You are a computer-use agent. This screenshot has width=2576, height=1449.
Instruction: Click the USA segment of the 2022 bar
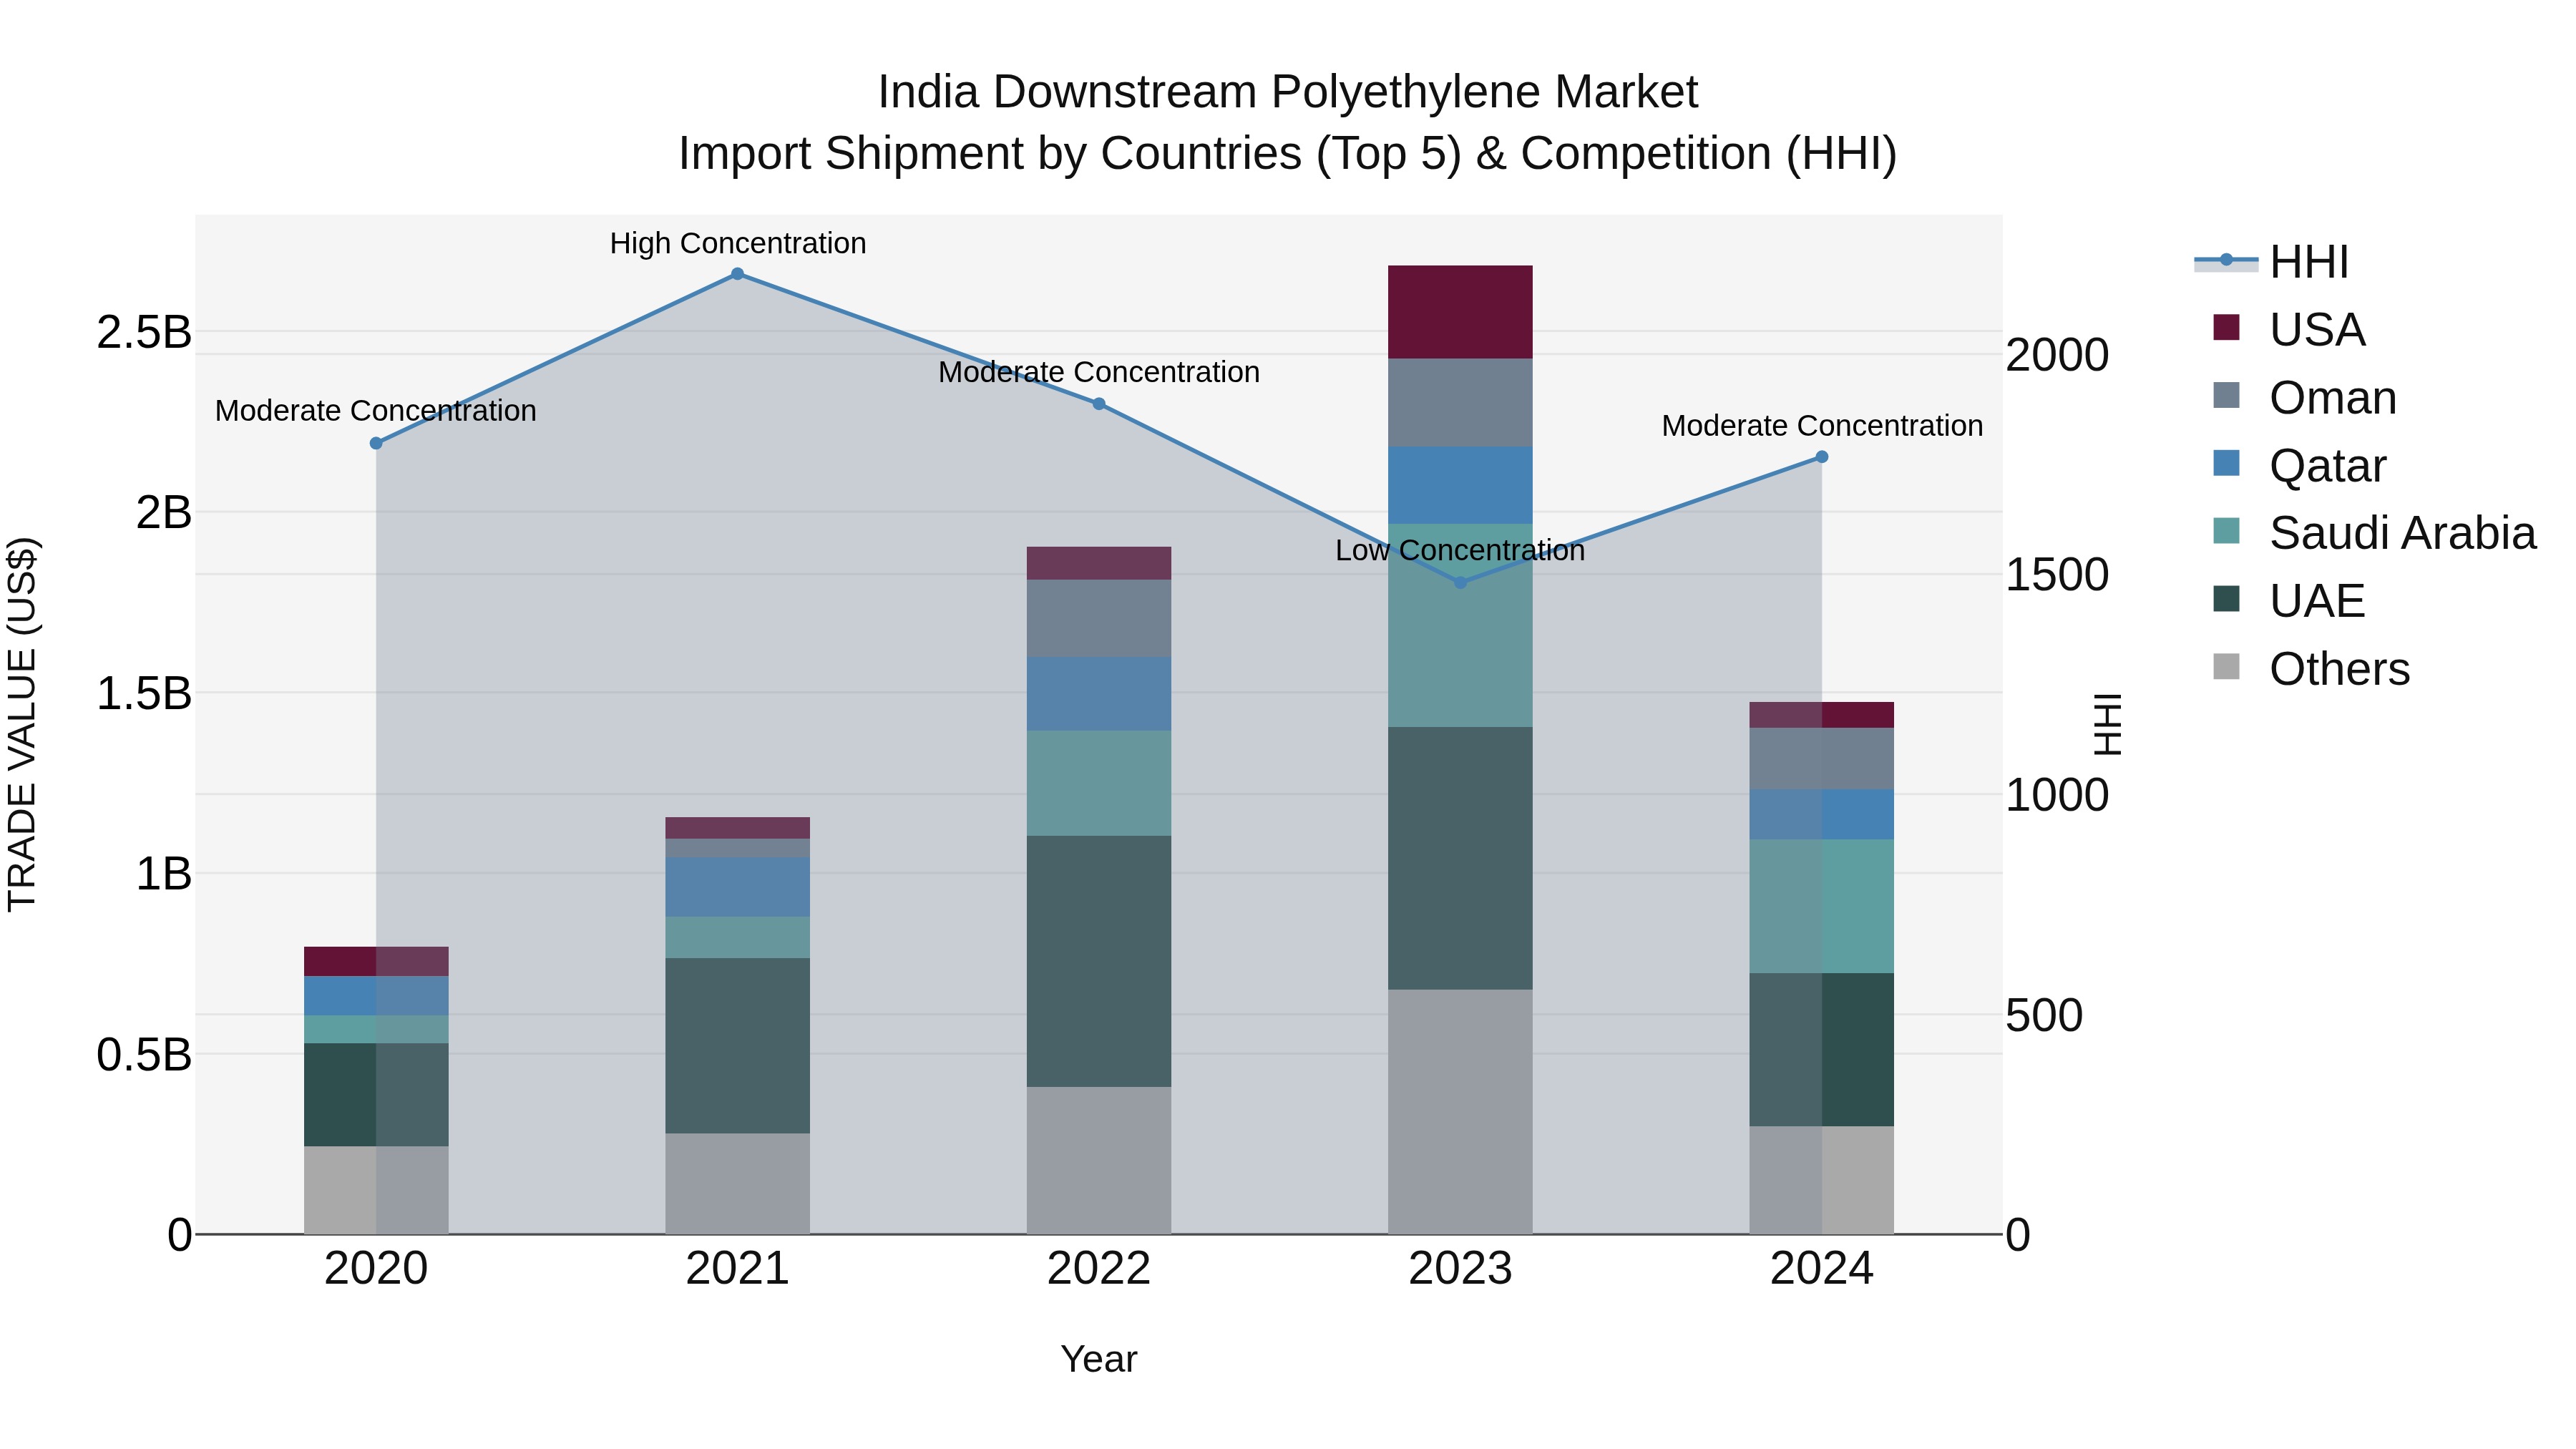(1098, 563)
